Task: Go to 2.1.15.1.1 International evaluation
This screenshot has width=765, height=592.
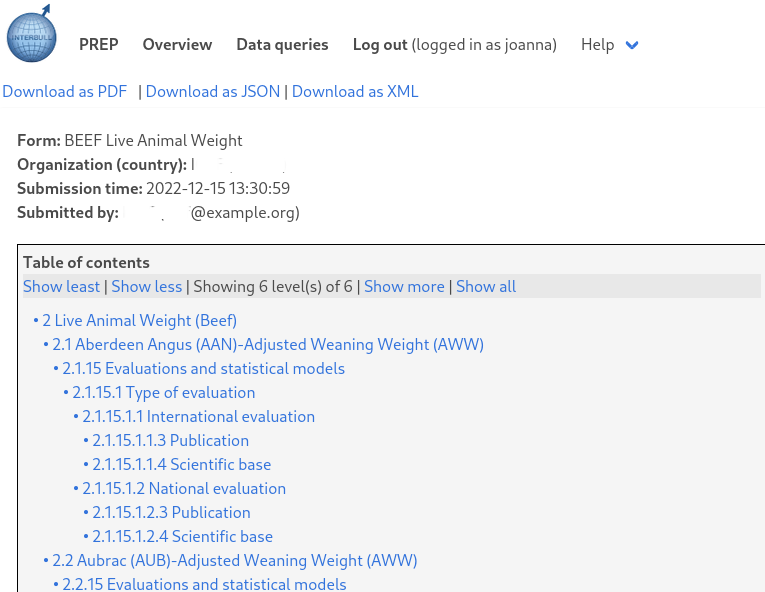Action: click(198, 416)
